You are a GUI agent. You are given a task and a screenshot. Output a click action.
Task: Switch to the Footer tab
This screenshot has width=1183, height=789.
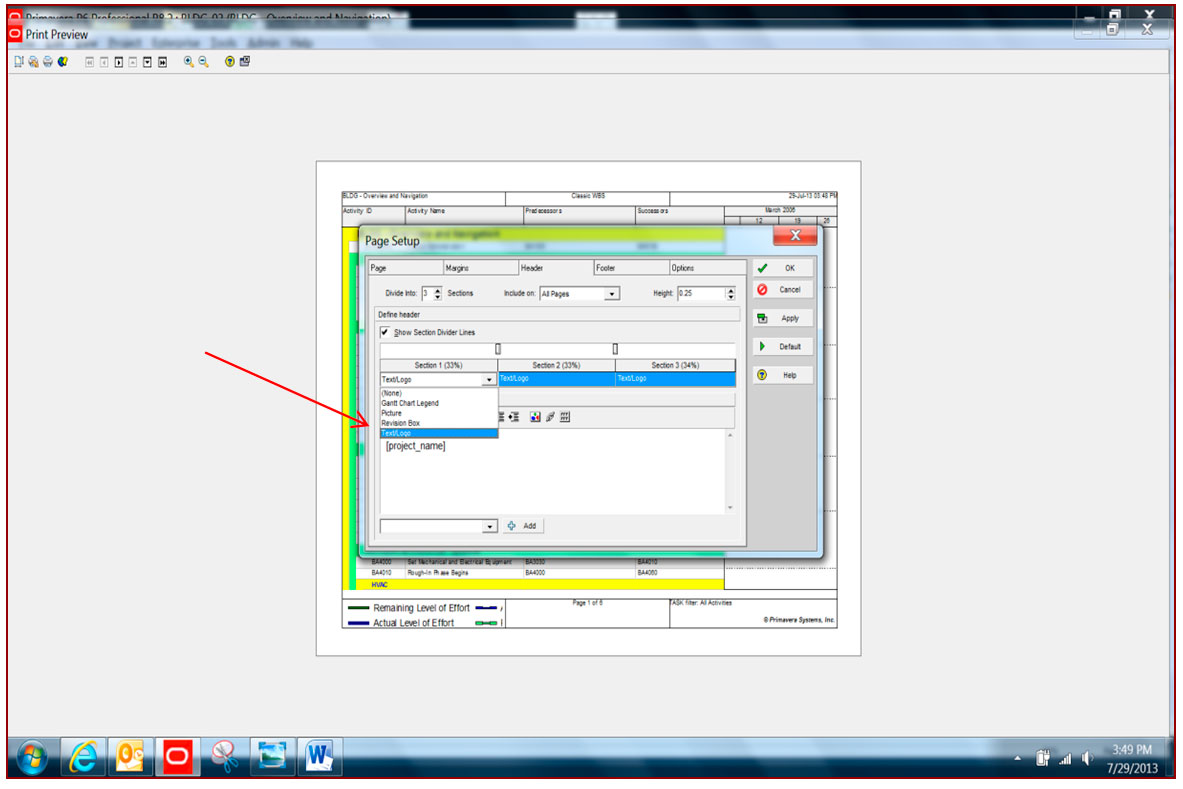(632, 268)
